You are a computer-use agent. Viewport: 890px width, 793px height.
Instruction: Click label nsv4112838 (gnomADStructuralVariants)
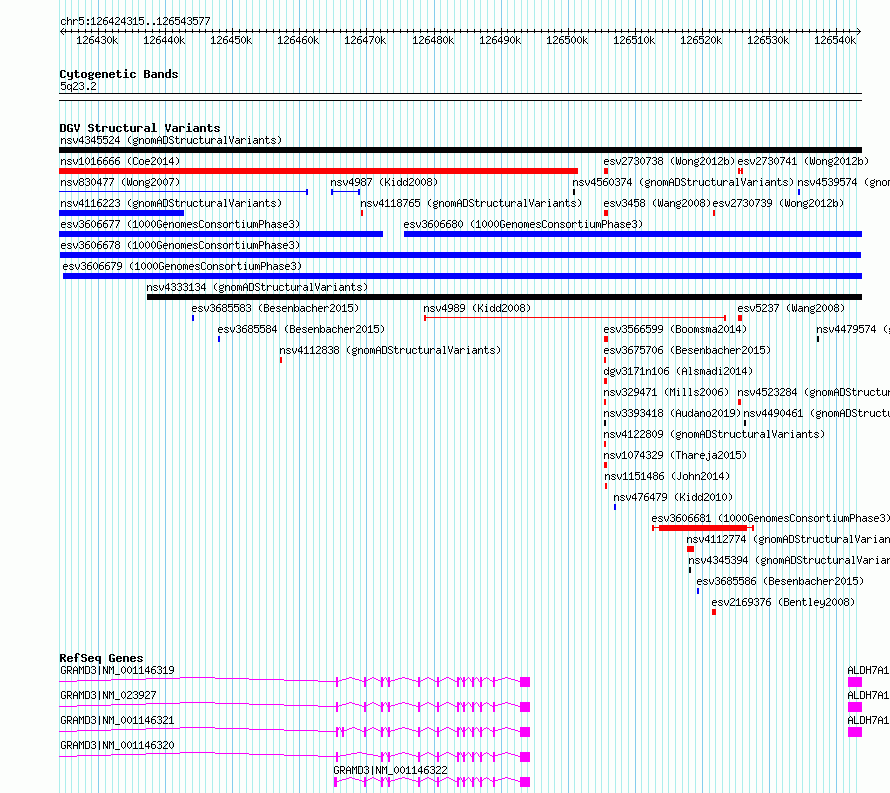[390, 350]
